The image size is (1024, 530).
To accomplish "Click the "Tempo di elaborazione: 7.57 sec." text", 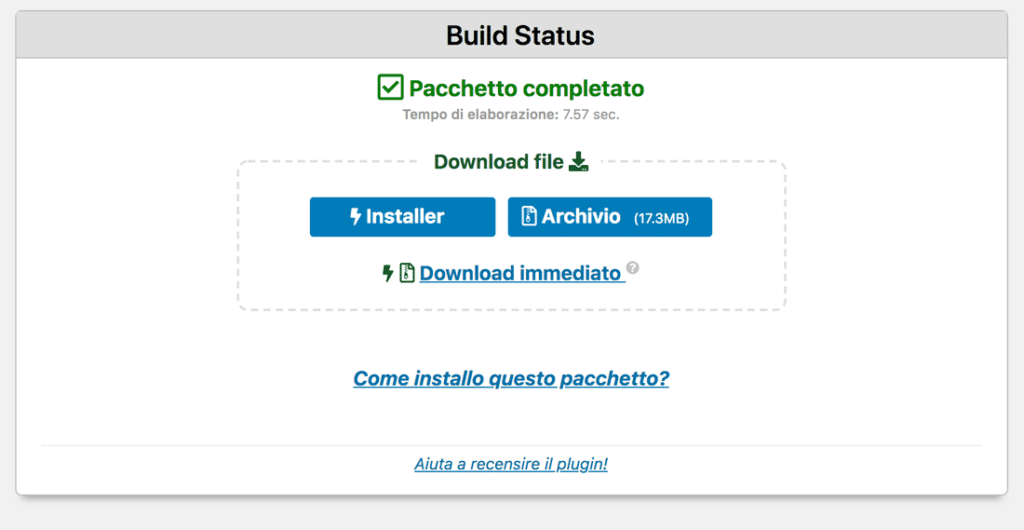I will click(511, 115).
